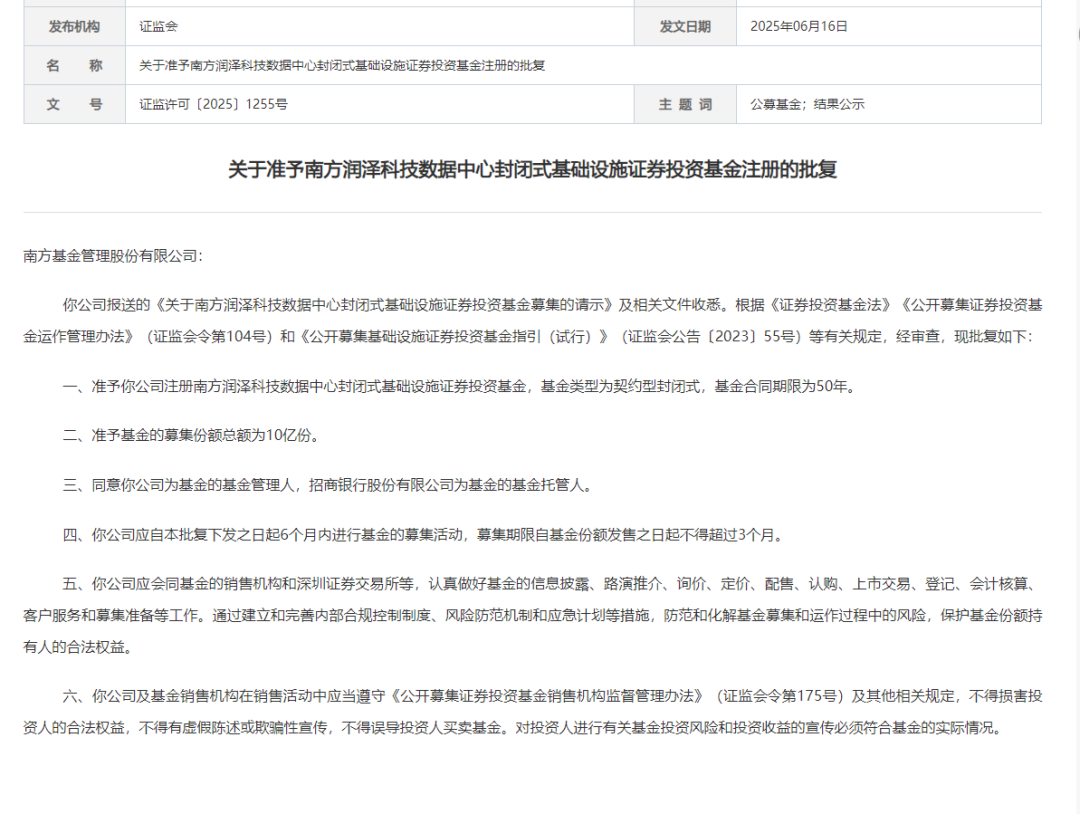The image size is (1080, 814).
Task: Click the document name in the table row
Action: (x=342, y=66)
